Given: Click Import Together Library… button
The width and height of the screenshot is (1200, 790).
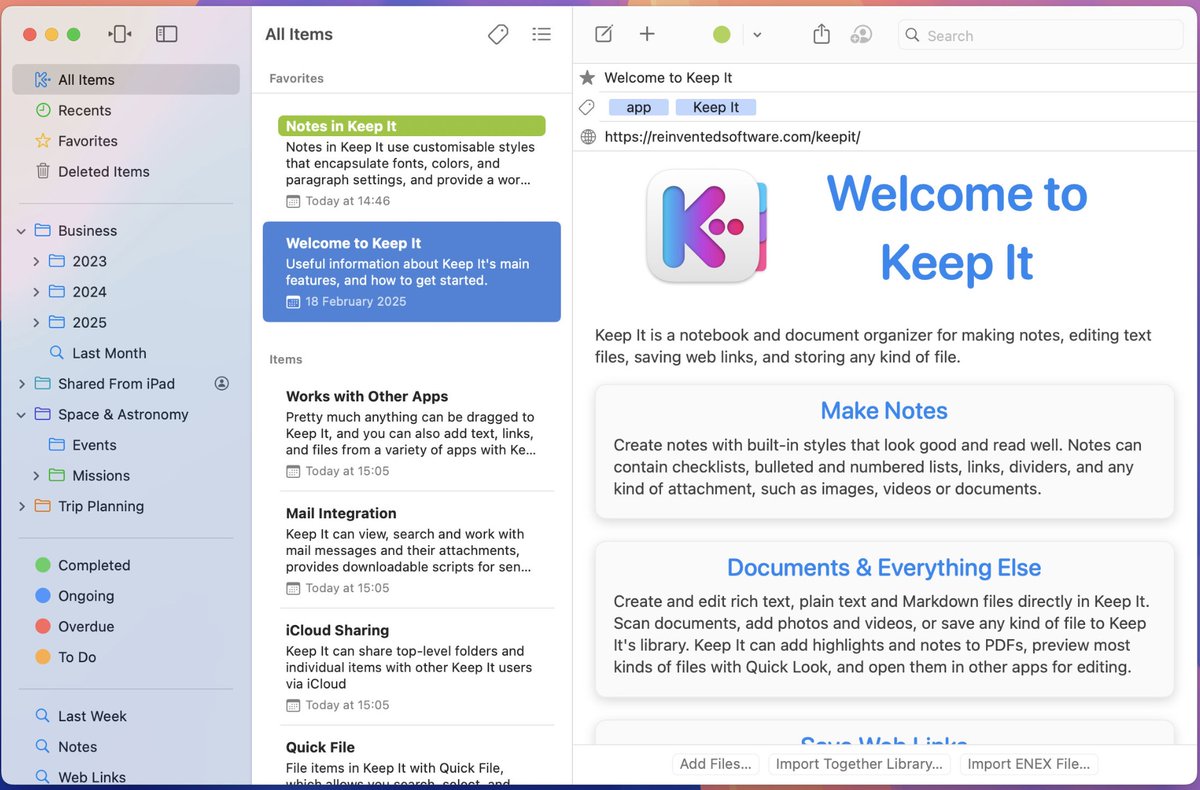Looking at the screenshot, I should (859, 764).
